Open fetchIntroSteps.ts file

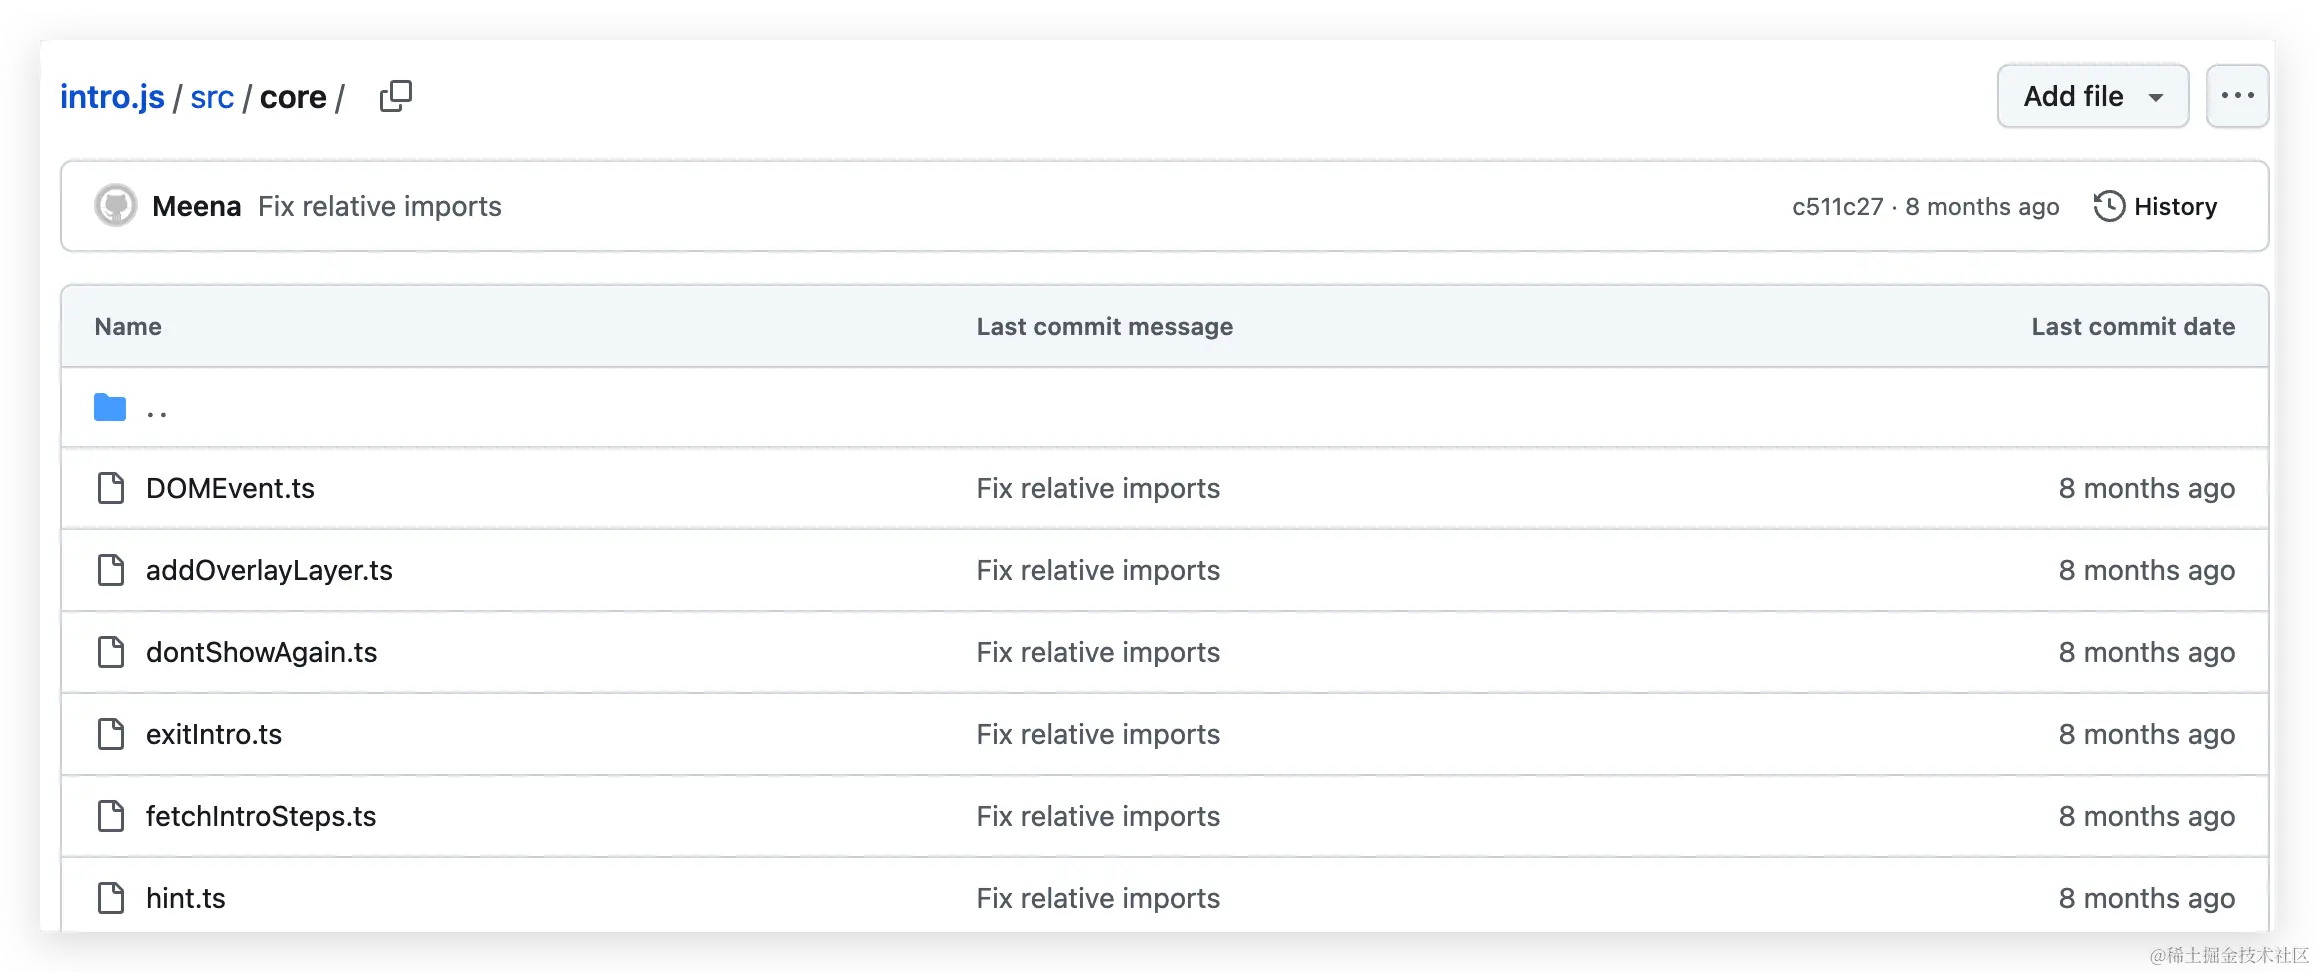pyautogui.click(x=261, y=816)
